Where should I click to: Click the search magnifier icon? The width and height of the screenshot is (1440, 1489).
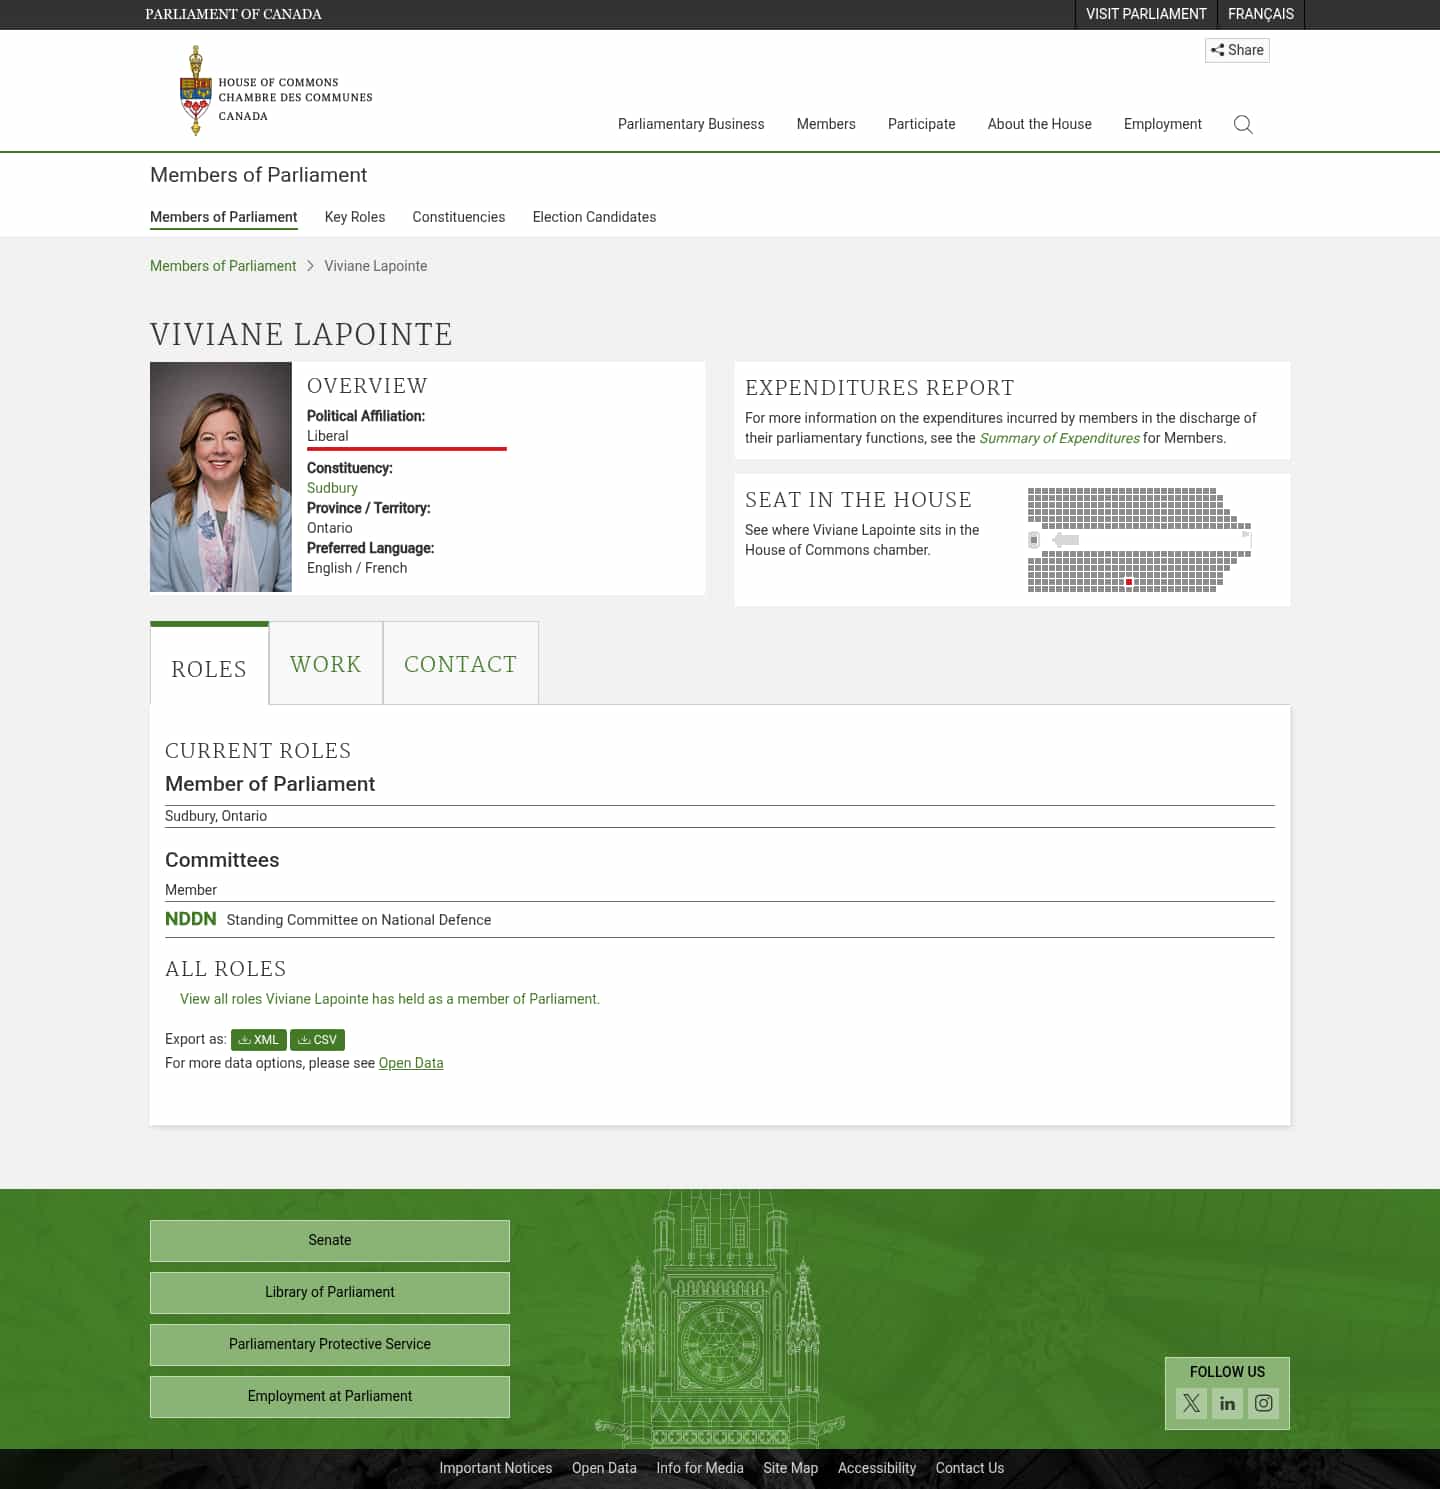(x=1243, y=124)
